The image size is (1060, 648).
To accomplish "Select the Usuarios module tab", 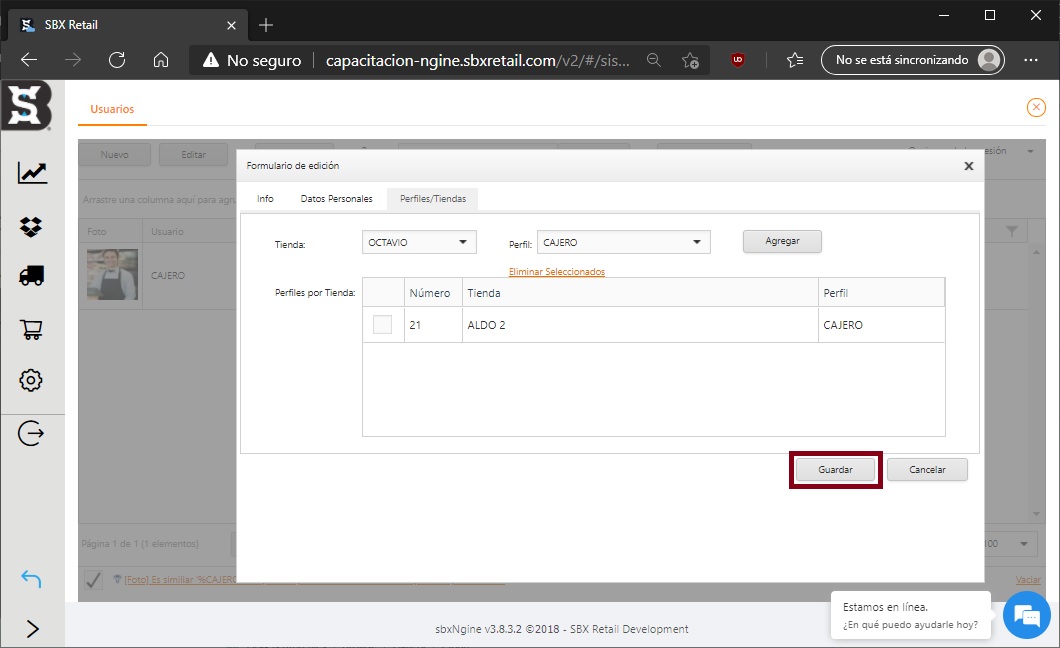I will tap(112, 109).
